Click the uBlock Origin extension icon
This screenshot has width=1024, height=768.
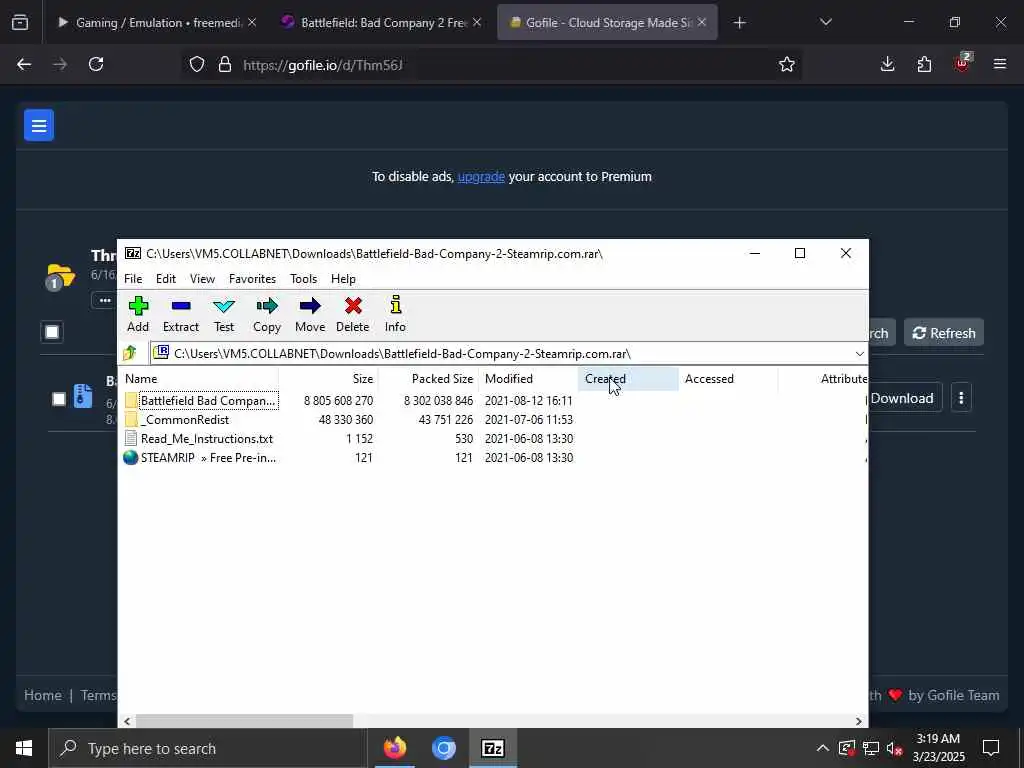click(962, 64)
